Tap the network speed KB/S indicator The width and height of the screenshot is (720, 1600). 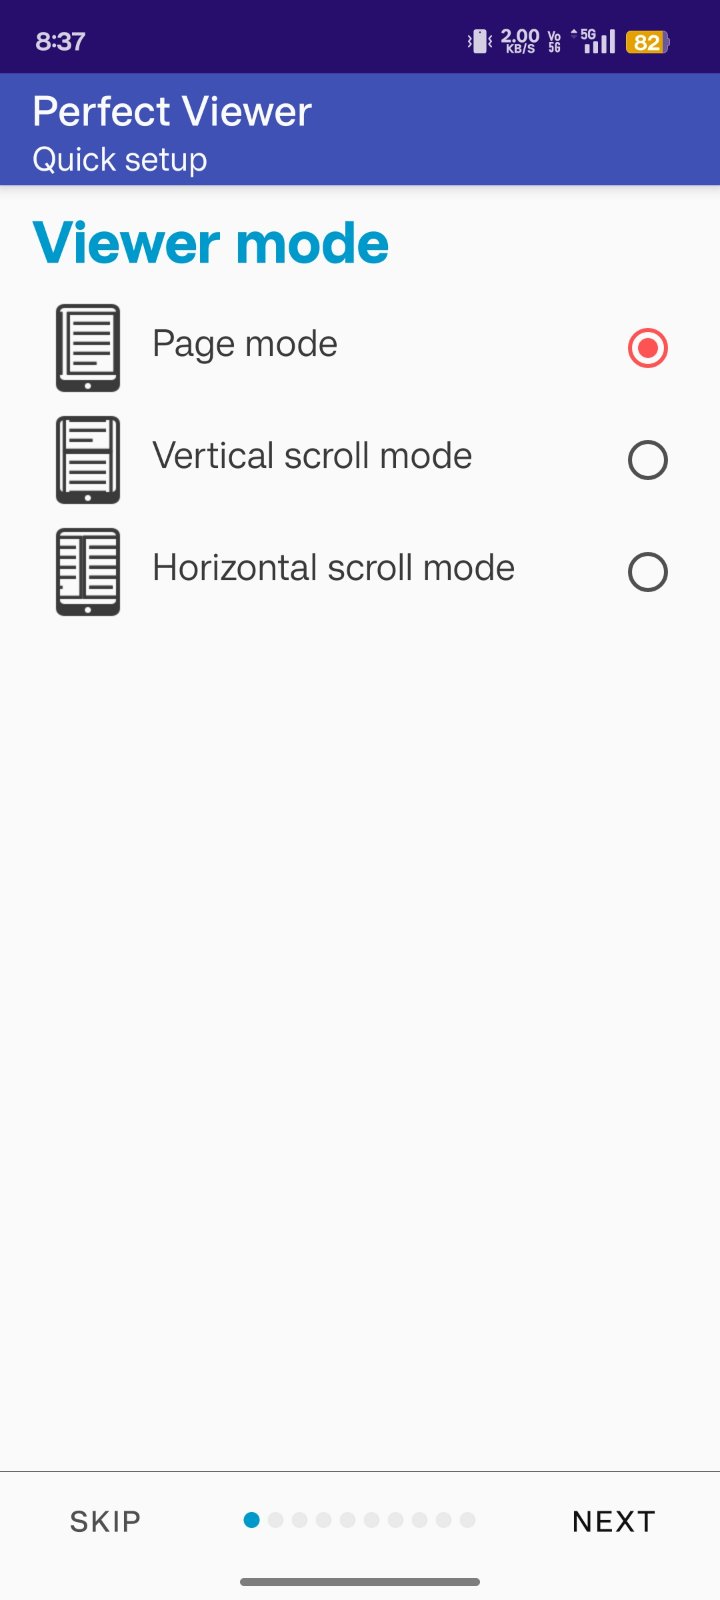pos(520,42)
